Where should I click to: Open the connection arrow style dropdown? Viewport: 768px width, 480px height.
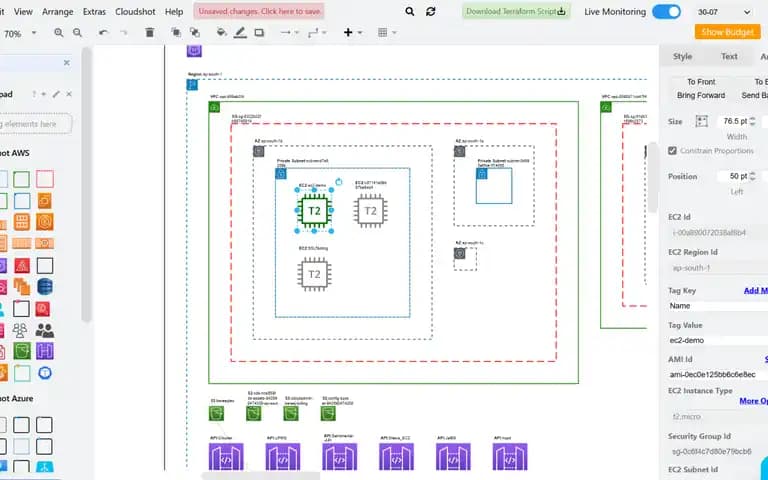289,33
